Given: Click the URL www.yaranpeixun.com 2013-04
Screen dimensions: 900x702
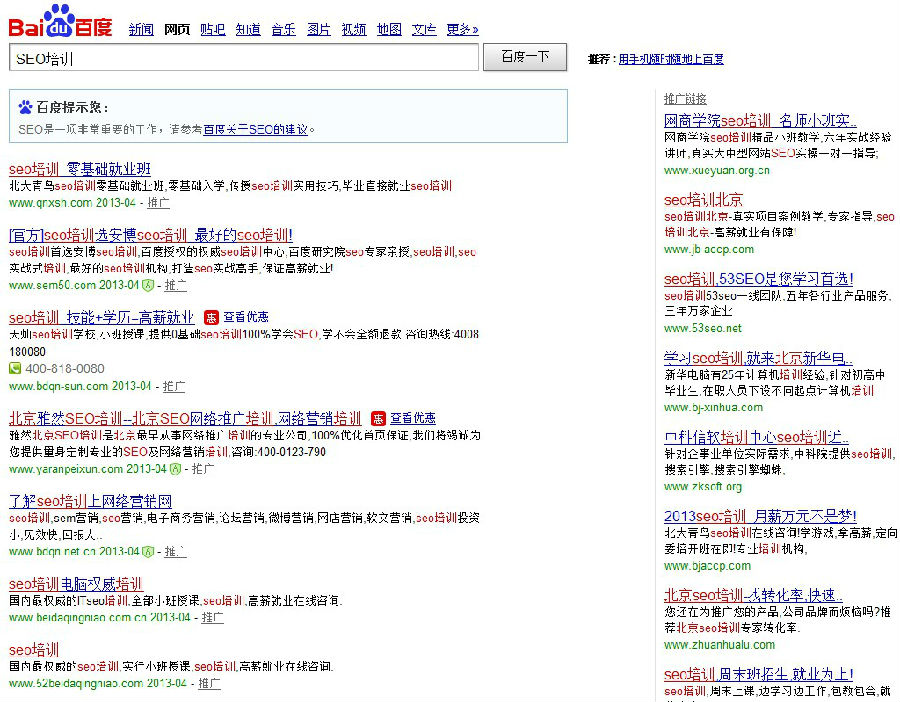Looking at the screenshot, I should 88,469.
